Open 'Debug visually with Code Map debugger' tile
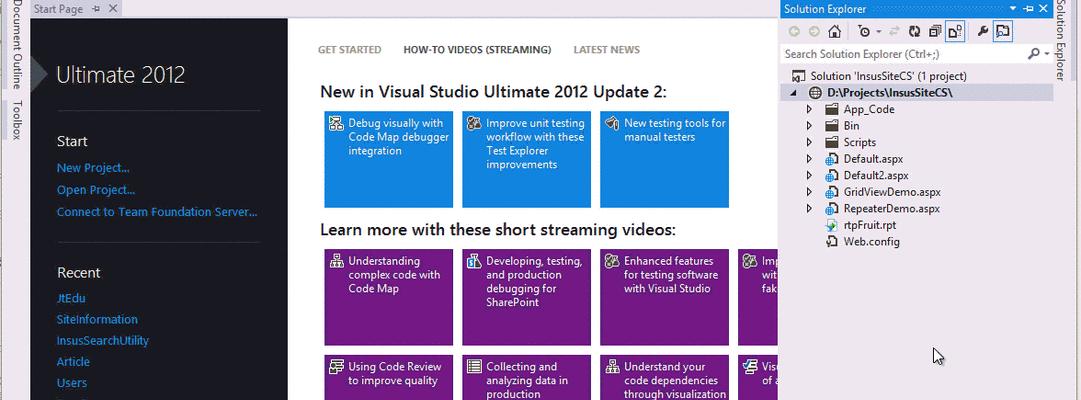 389,159
